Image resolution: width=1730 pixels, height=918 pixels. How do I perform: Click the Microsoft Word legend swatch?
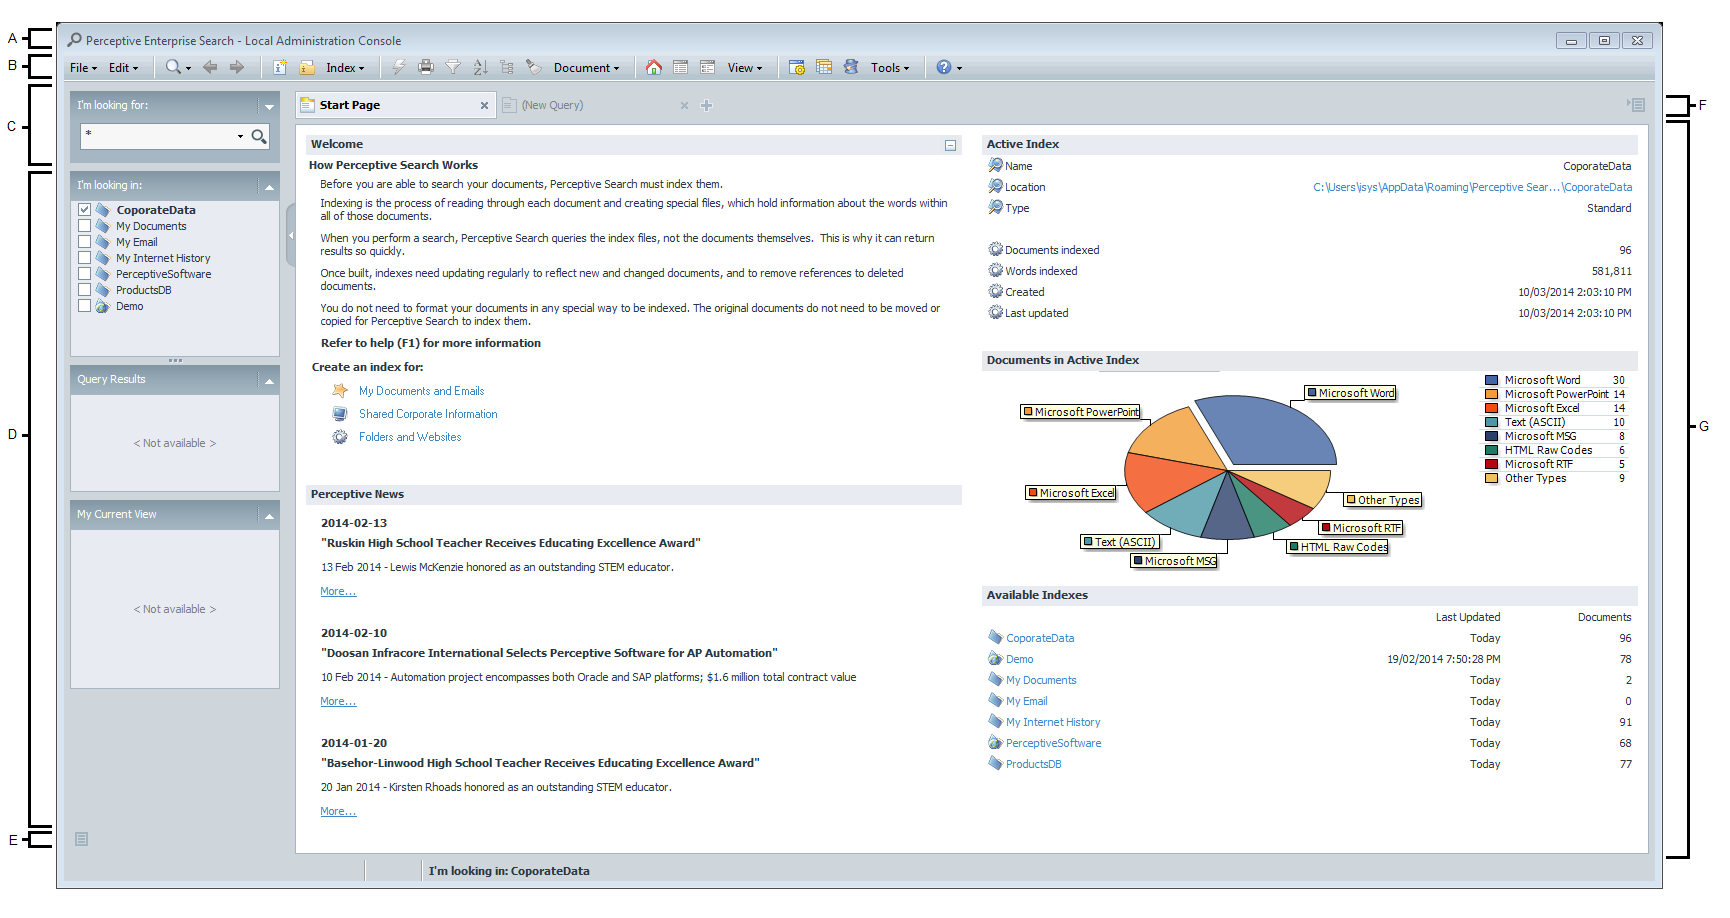tap(1491, 380)
